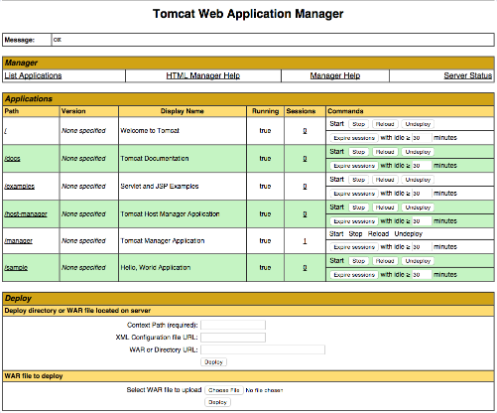This screenshot has height=413, width=497.
Task: Open the List Applications link
Action: click(x=33, y=76)
